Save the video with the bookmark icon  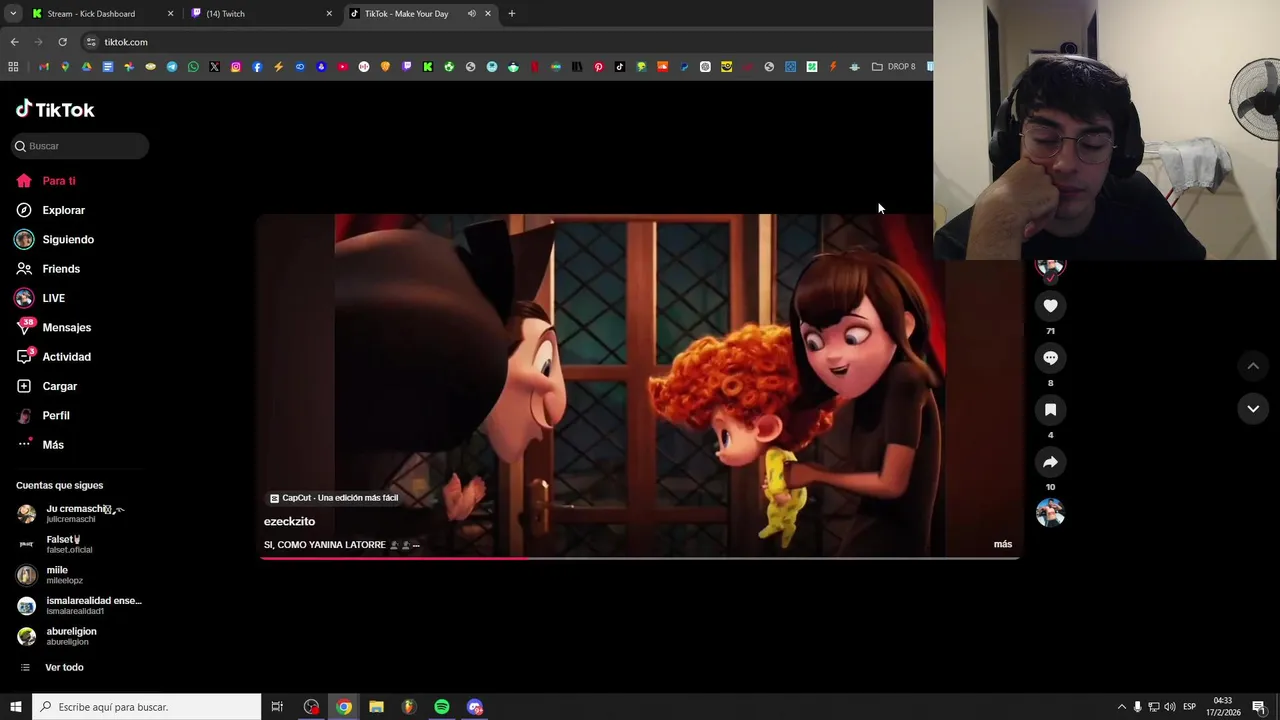coord(1050,410)
